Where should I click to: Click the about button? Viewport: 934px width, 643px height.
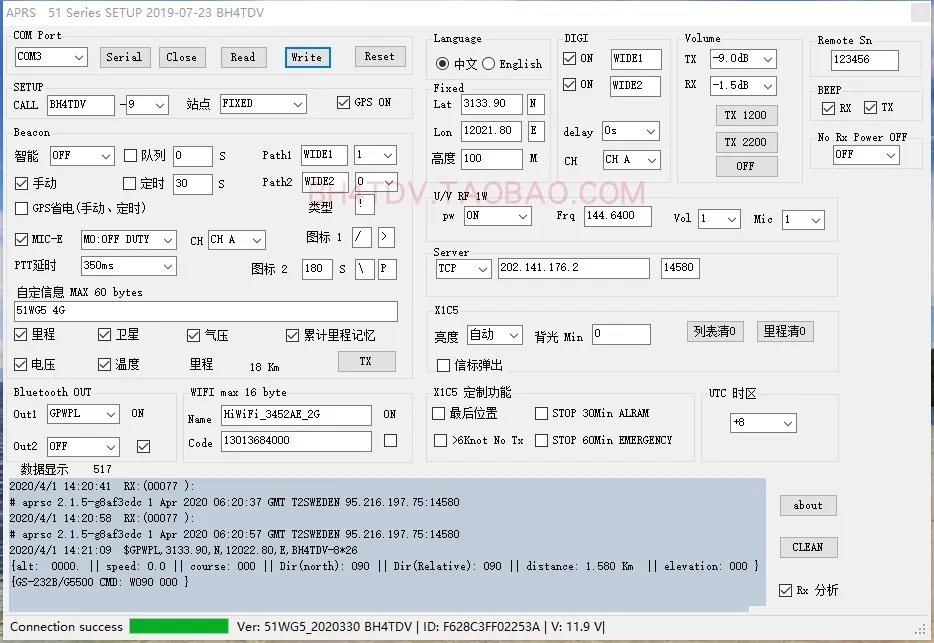[x=808, y=505]
